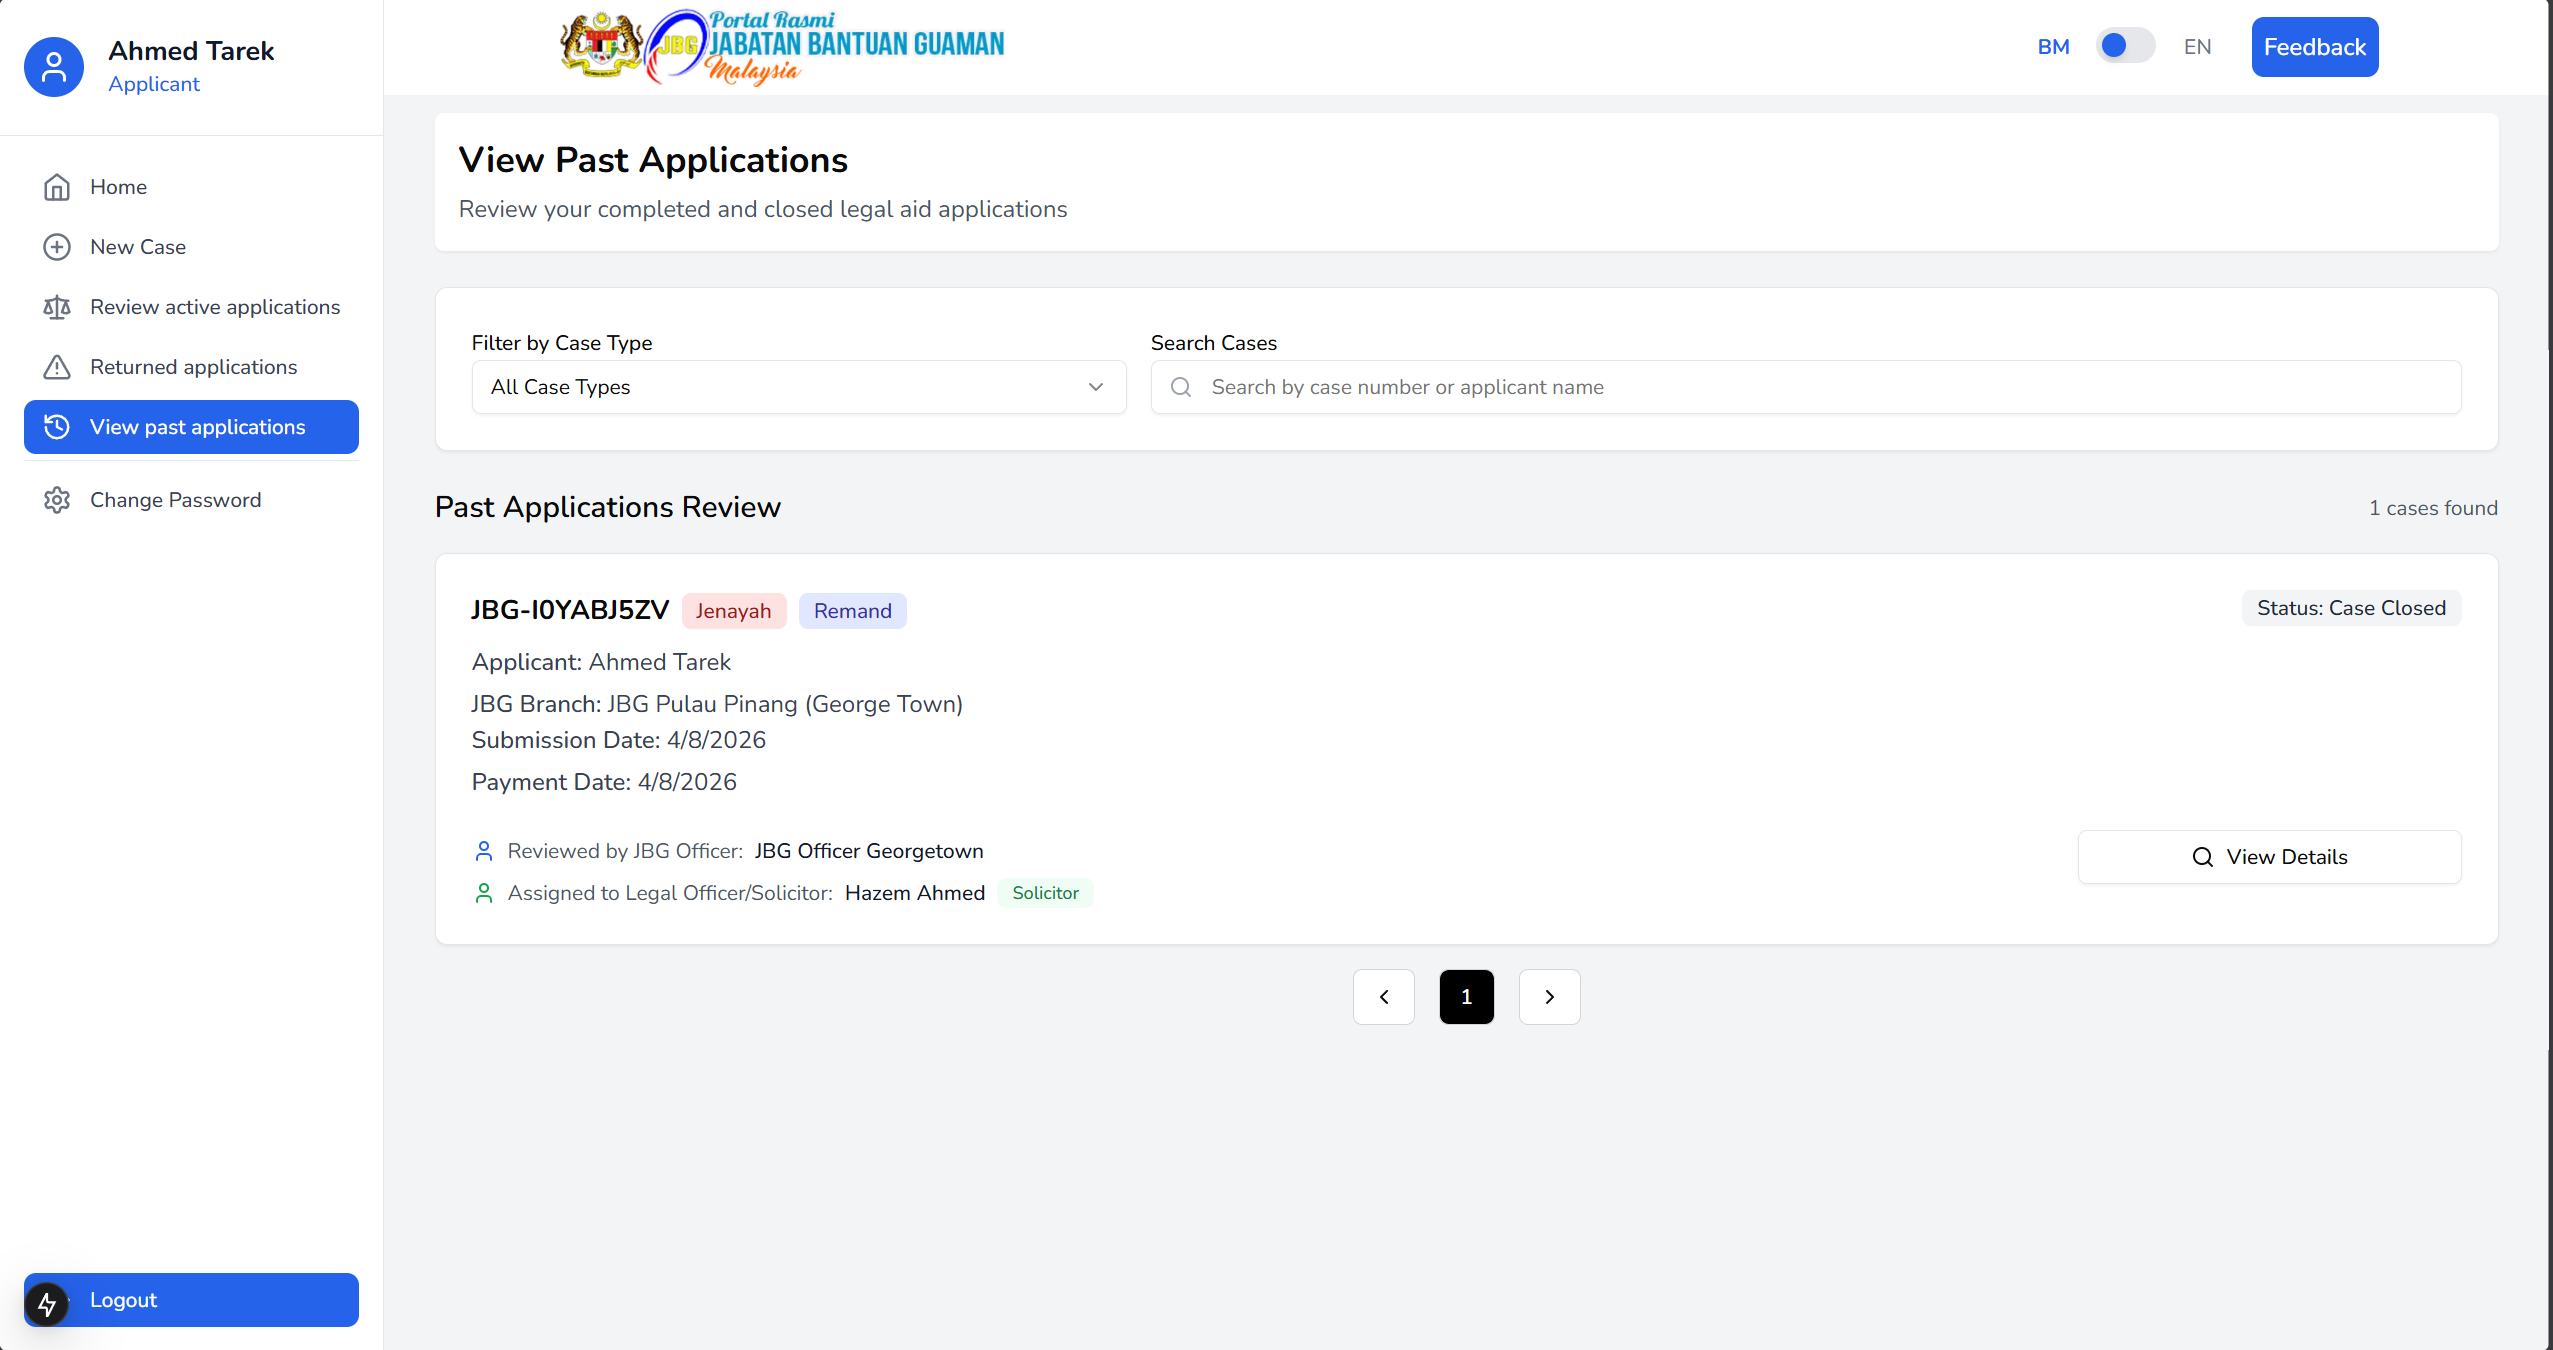Click the New Case plus-circle icon

[57, 247]
